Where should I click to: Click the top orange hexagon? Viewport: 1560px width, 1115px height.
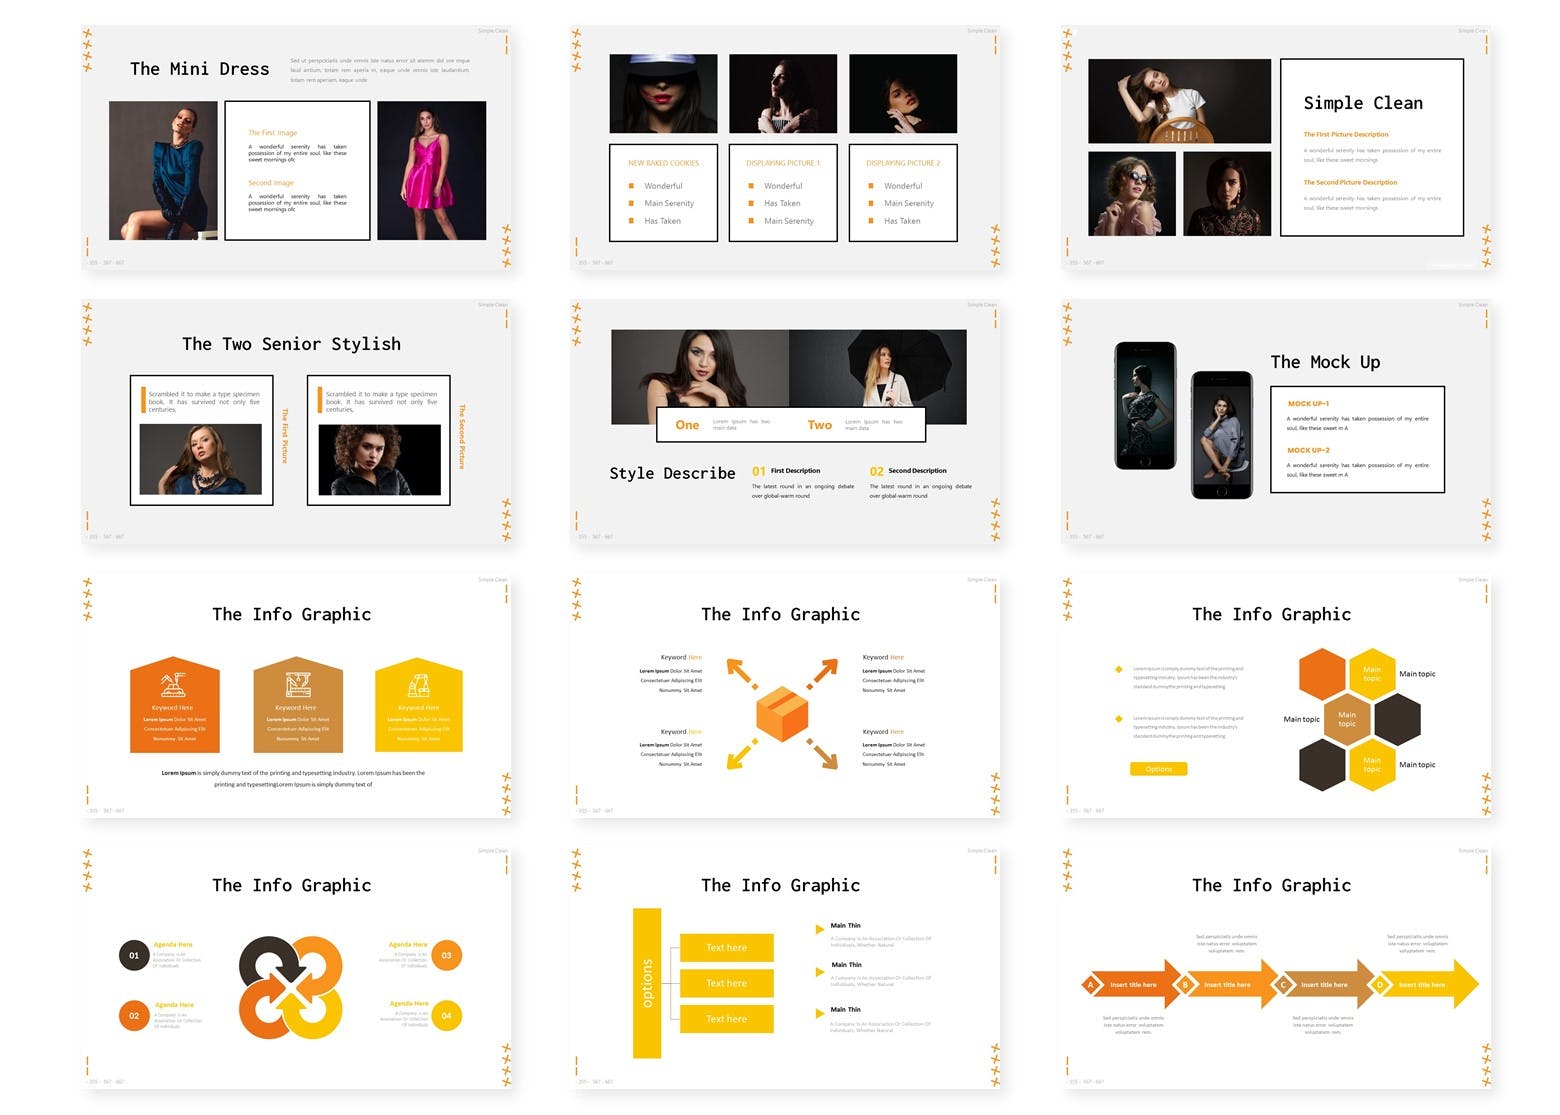click(1322, 673)
